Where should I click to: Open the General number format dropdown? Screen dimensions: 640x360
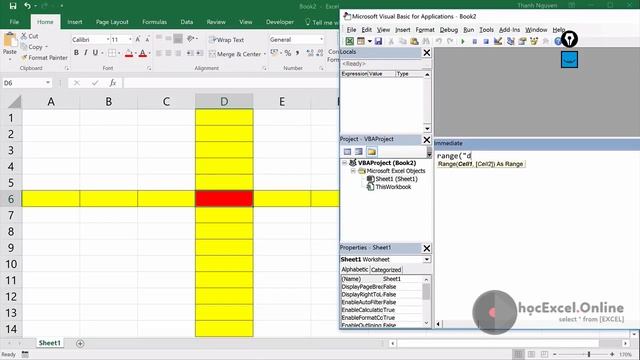pyautogui.click(x=322, y=40)
